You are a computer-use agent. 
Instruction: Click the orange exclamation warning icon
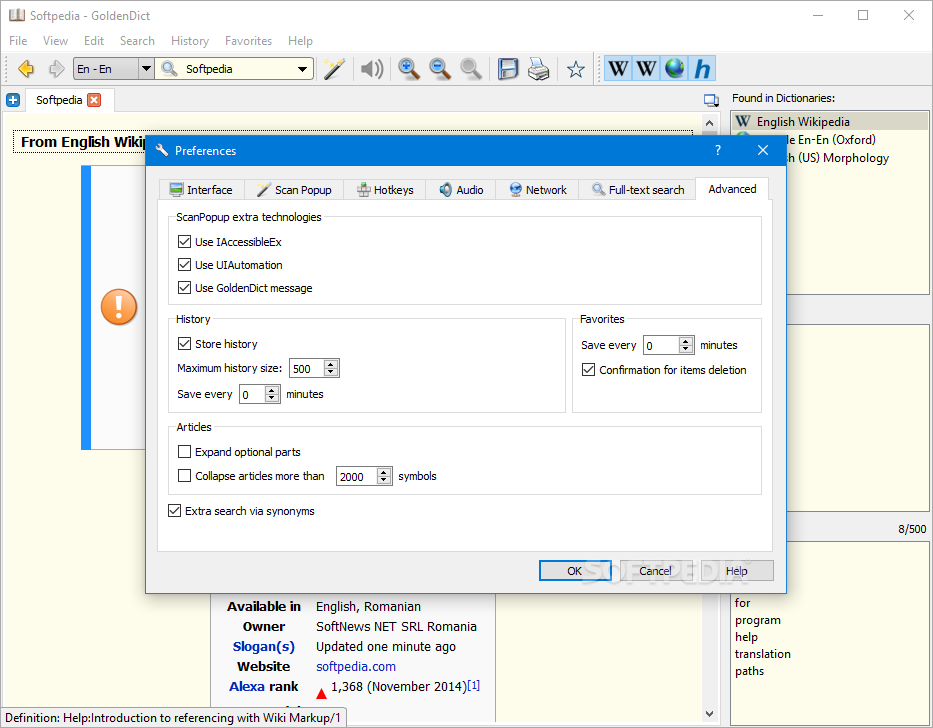click(119, 307)
